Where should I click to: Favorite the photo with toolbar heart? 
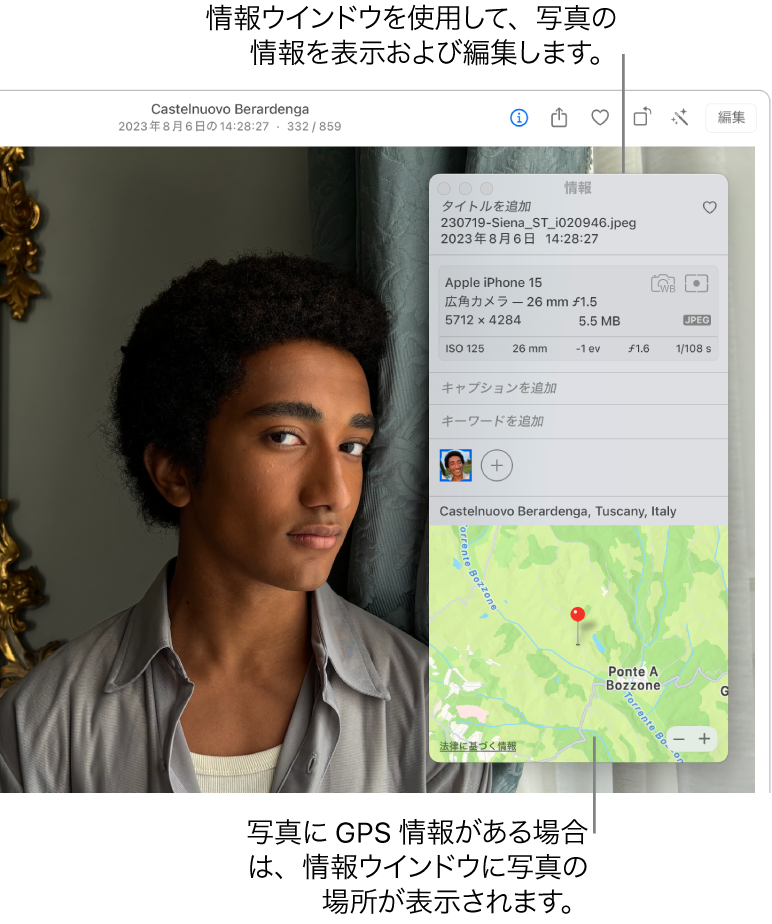[600, 118]
